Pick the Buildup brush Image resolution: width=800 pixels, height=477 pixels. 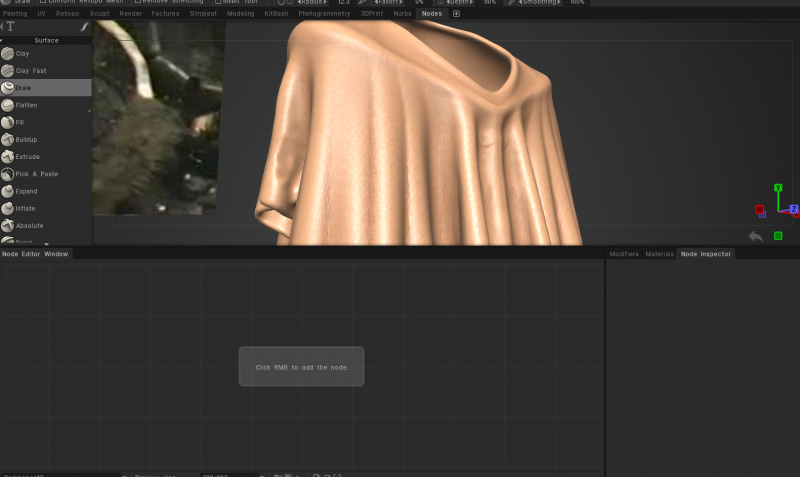(x=45, y=139)
